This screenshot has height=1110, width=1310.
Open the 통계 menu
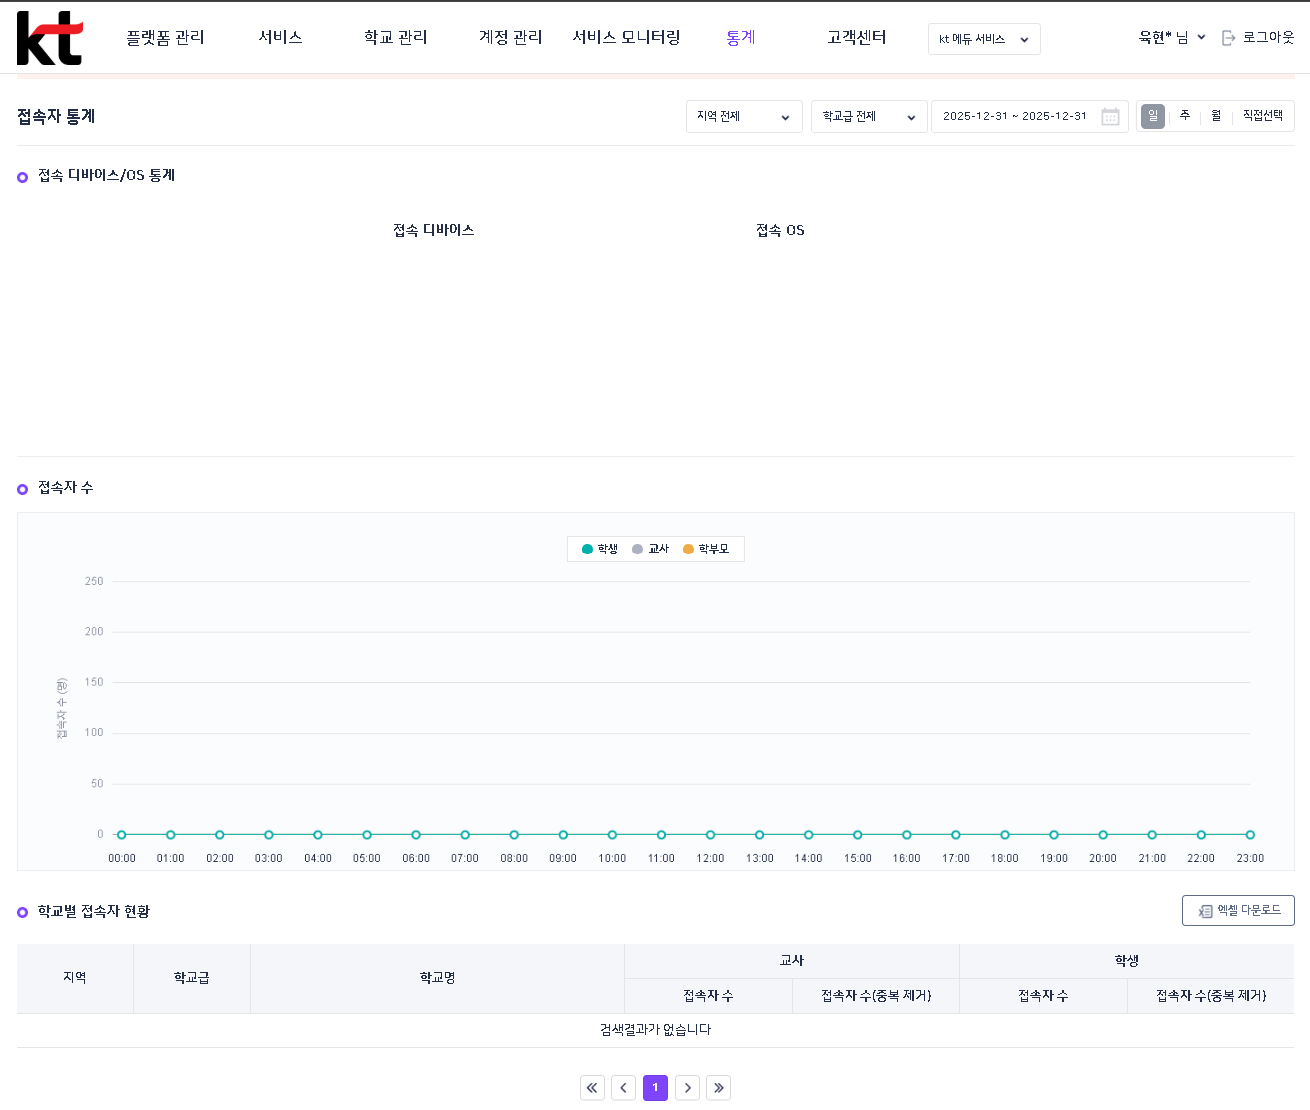(741, 37)
